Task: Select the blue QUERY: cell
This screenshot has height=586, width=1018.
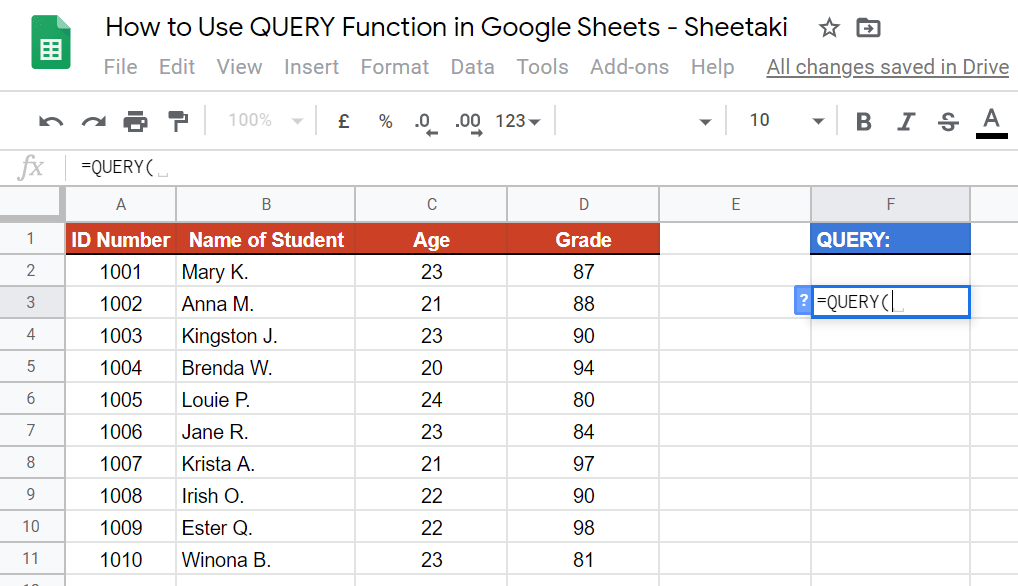Action: pos(890,239)
